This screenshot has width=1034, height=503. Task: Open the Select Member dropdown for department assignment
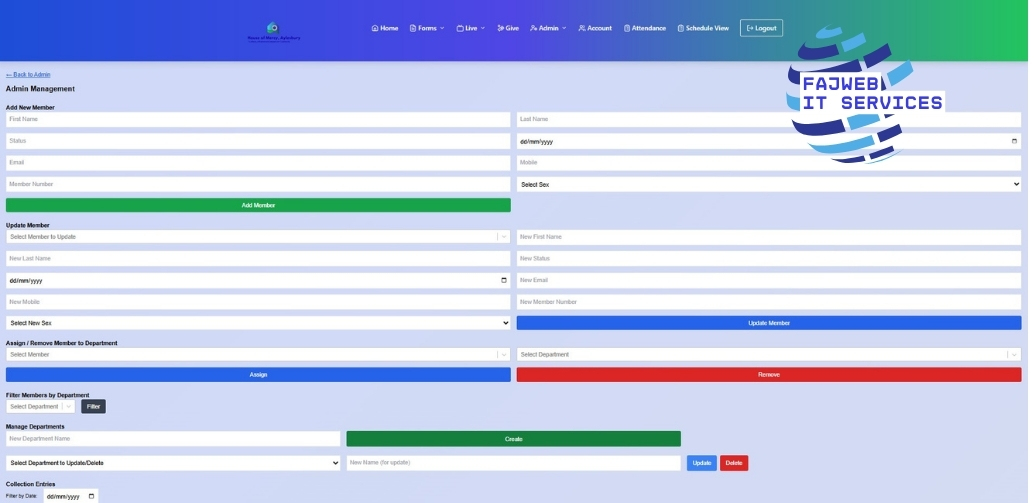258,355
